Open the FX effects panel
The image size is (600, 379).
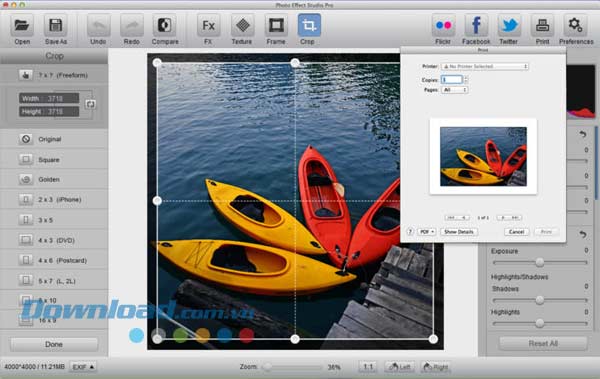coord(208,26)
